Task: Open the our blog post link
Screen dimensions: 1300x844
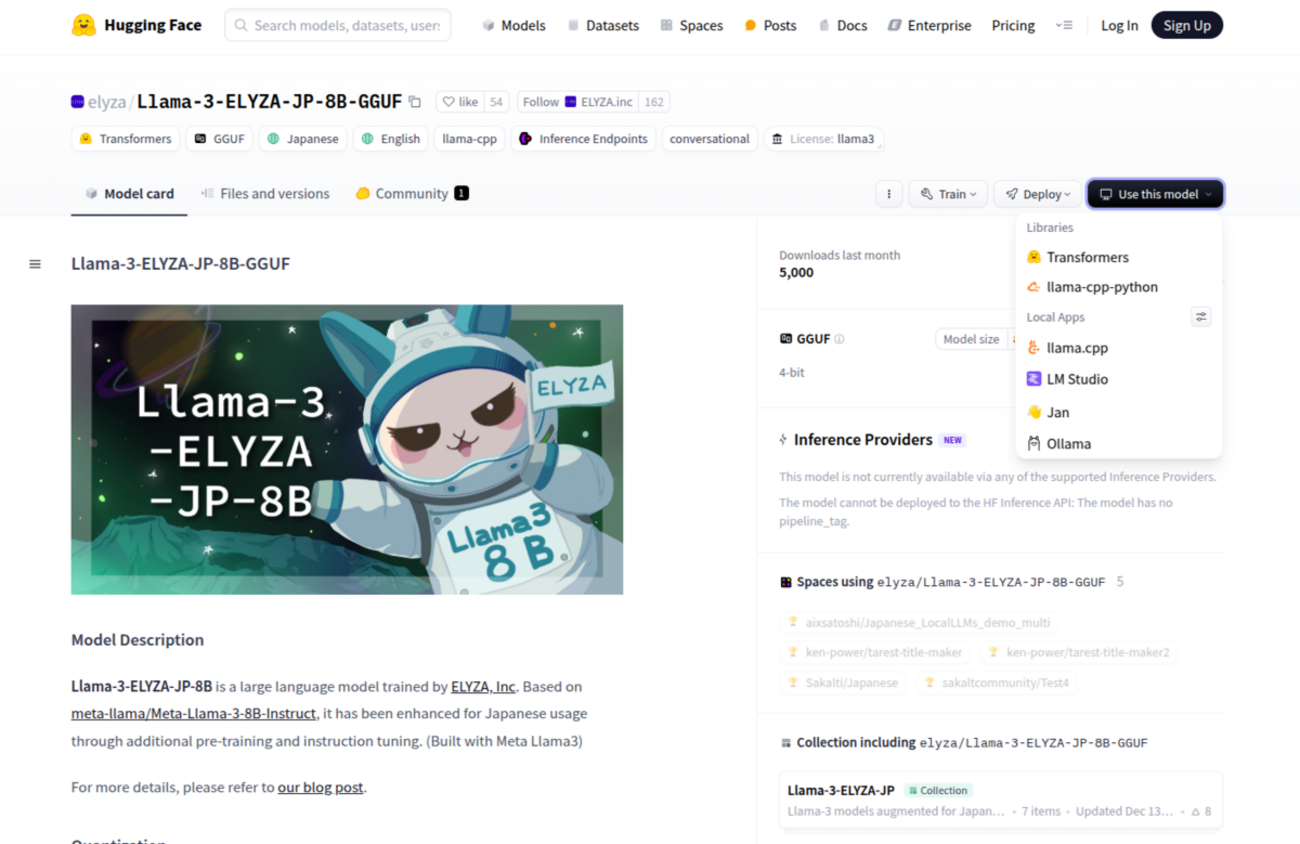Action: point(320,787)
